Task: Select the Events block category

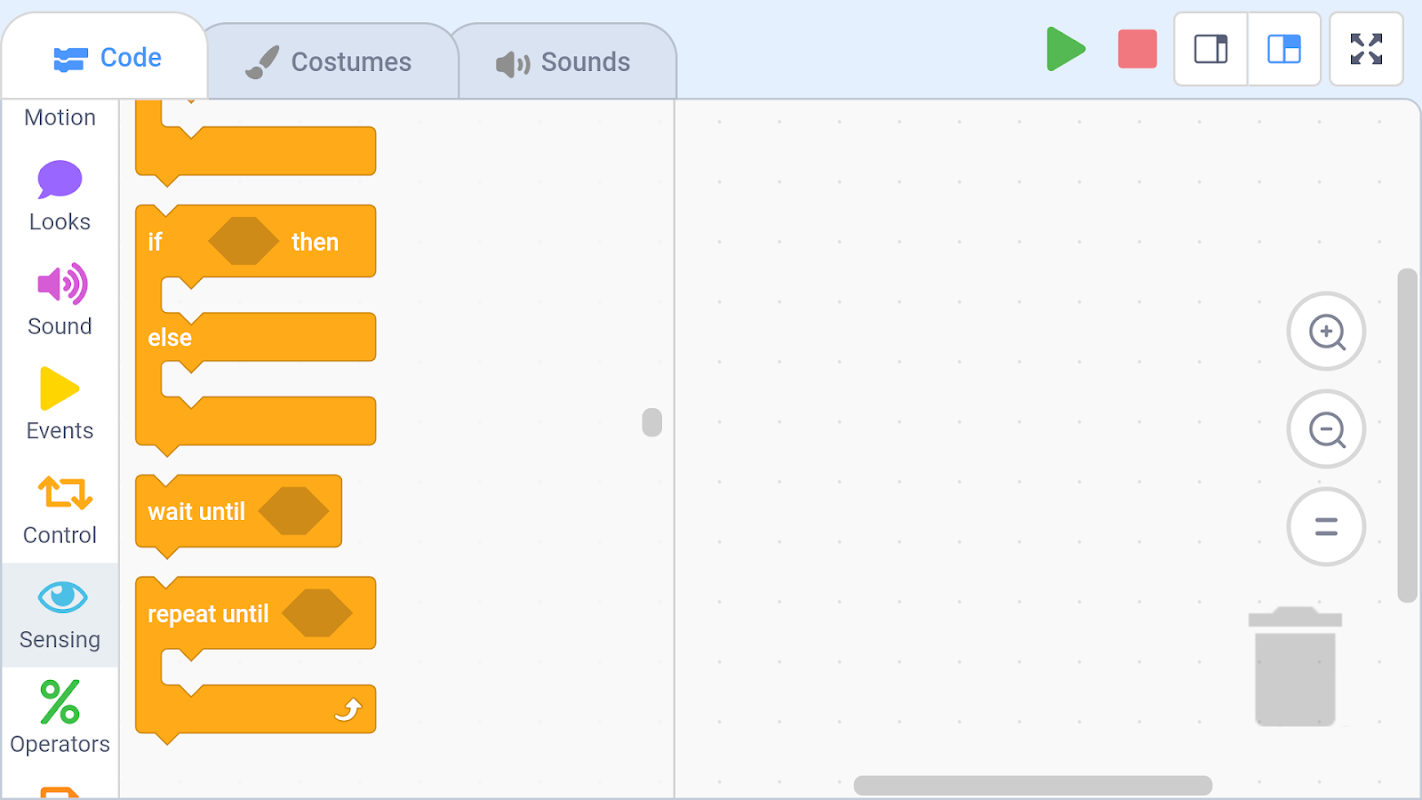Action: (60, 405)
